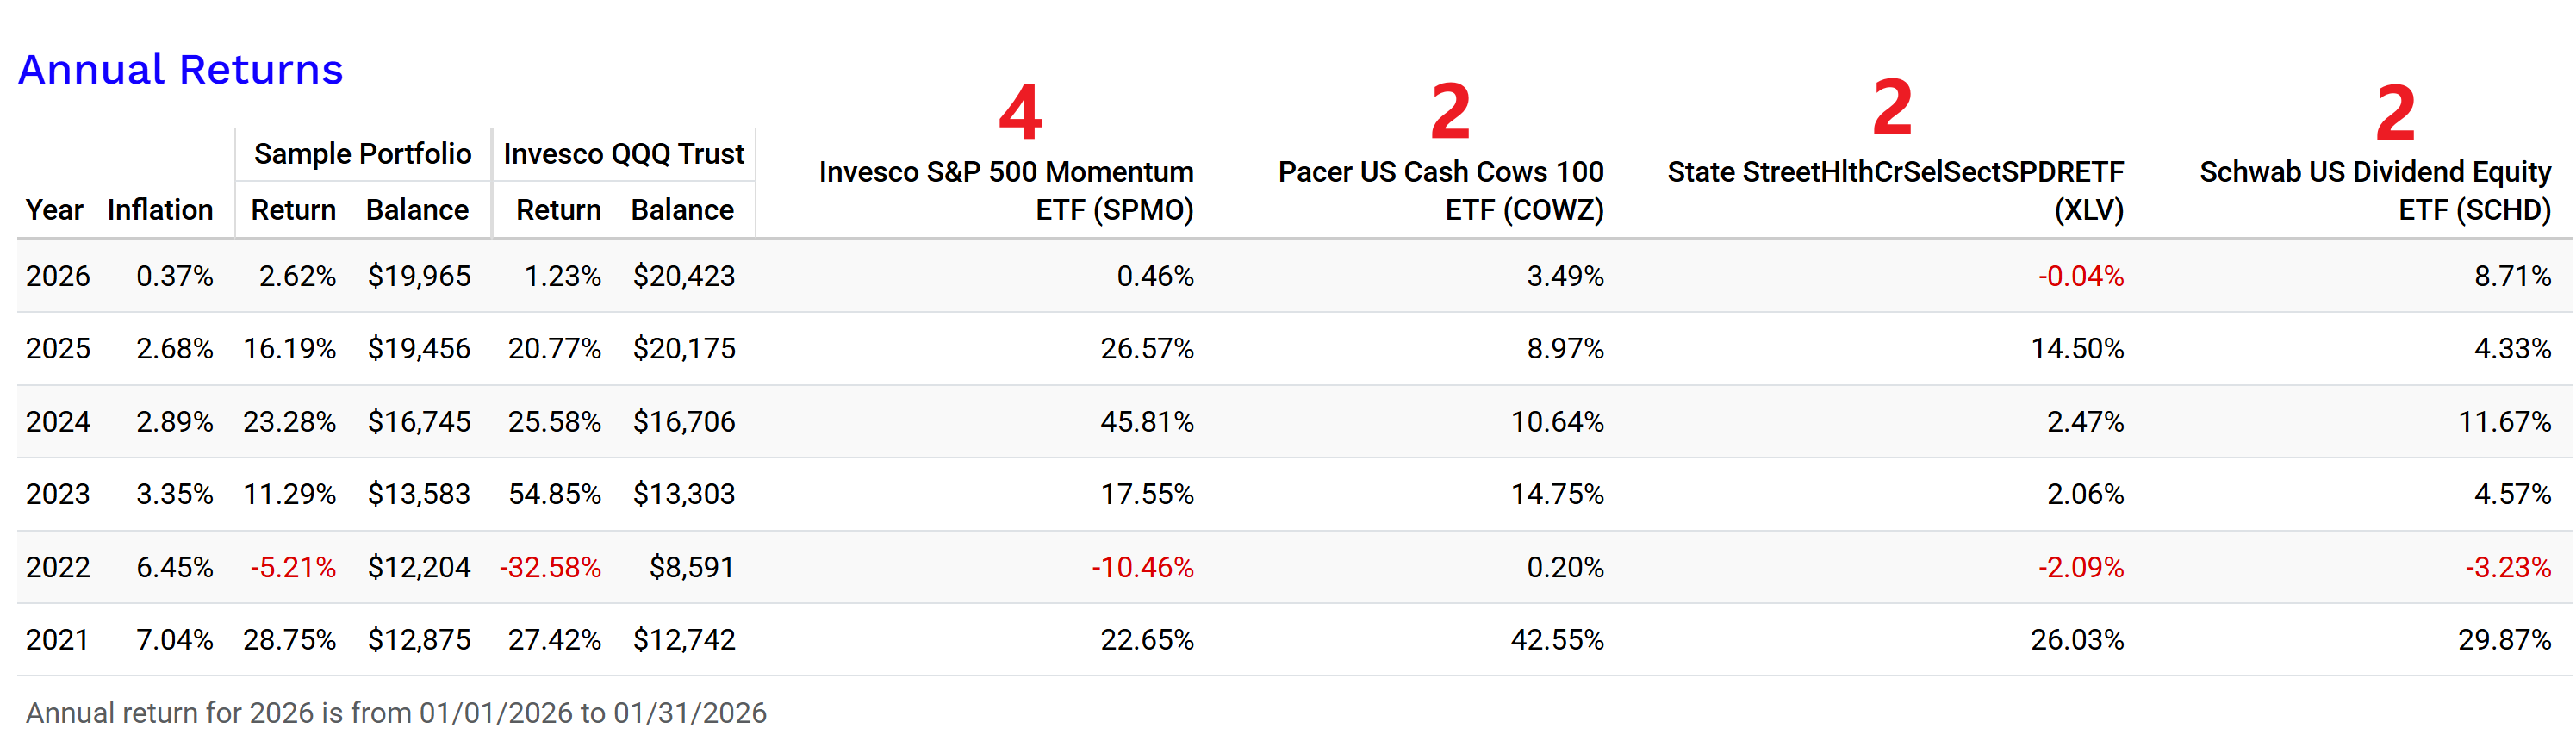Image resolution: width=2576 pixels, height=741 pixels.
Task: Click the Year column header
Action: (x=54, y=210)
